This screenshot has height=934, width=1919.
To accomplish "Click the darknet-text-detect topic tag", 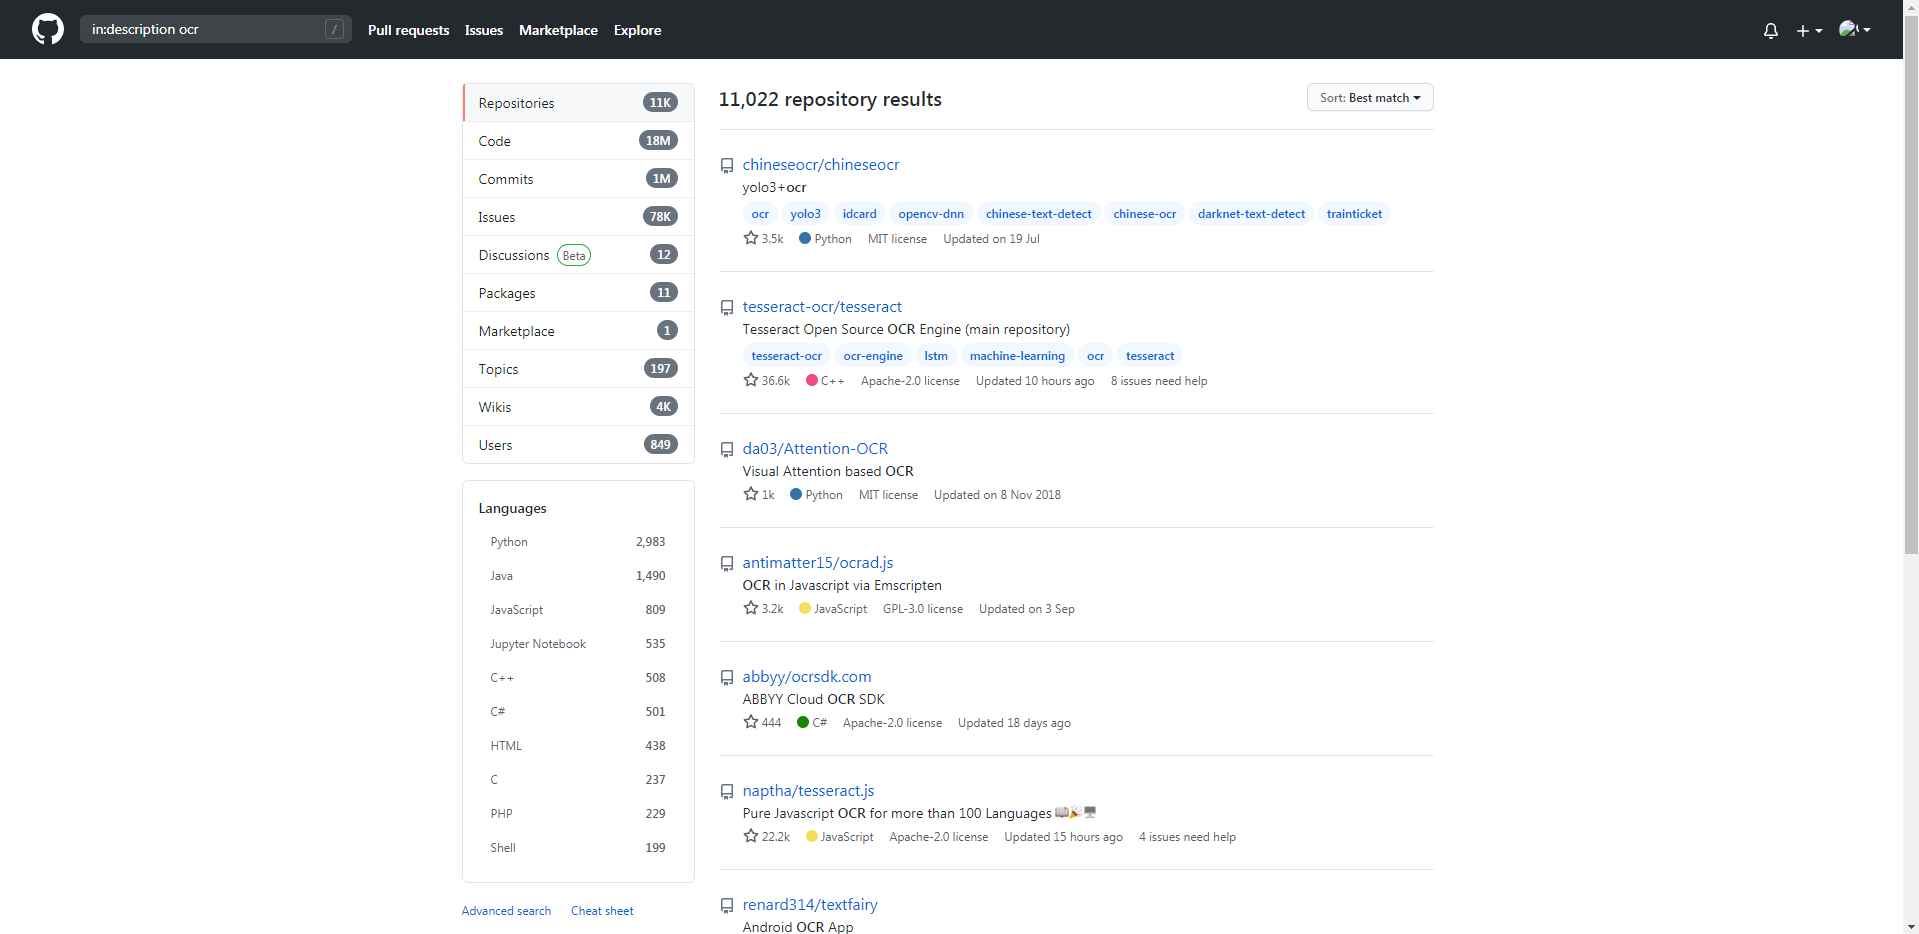I will pyautogui.click(x=1251, y=214).
